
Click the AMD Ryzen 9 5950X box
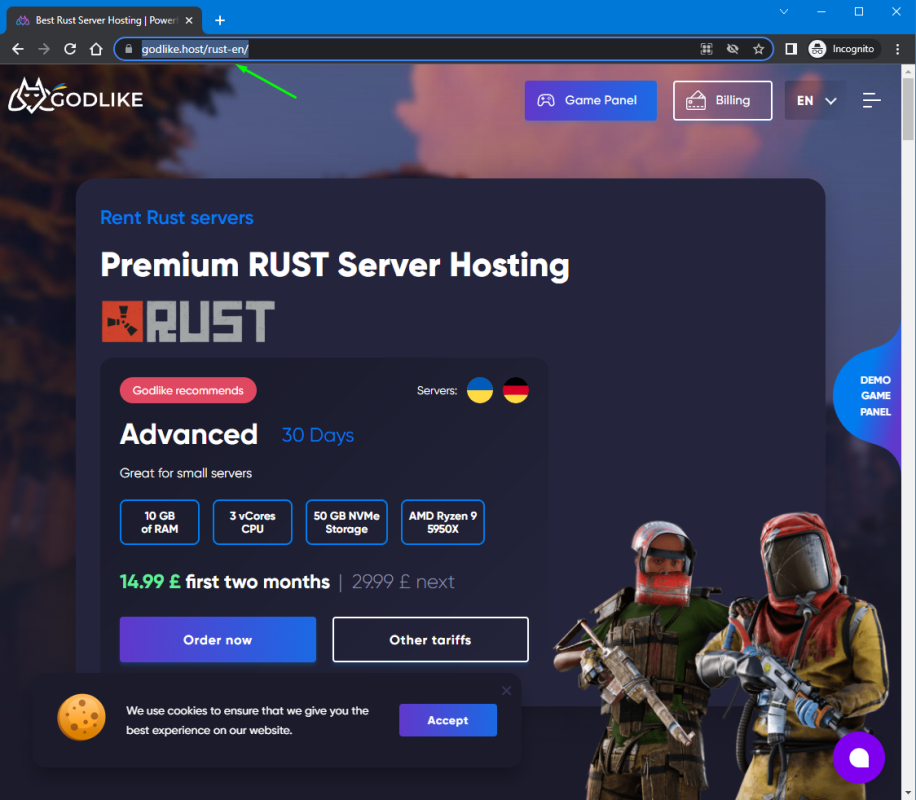coord(443,522)
